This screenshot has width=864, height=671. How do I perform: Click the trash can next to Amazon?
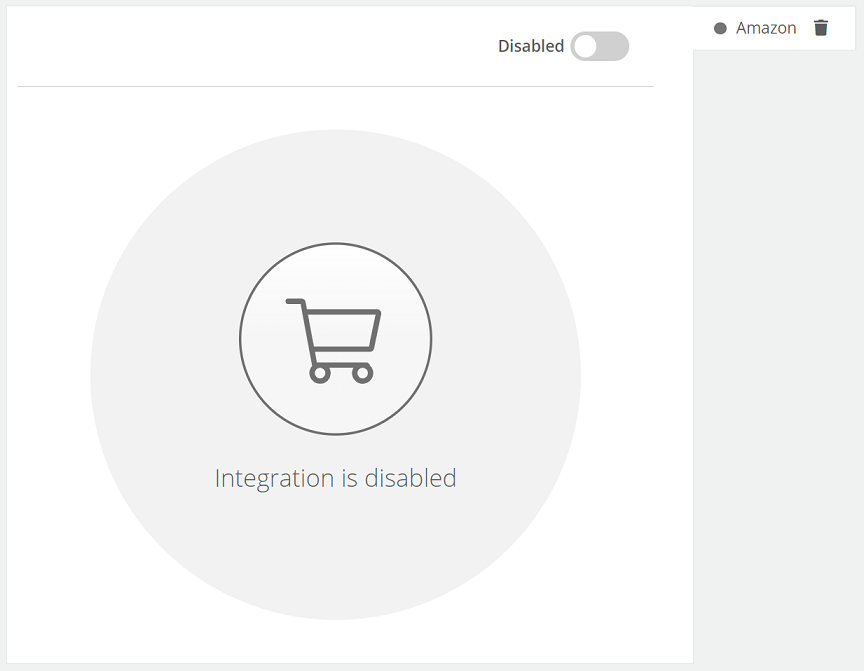pyautogui.click(x=820, y=28)
